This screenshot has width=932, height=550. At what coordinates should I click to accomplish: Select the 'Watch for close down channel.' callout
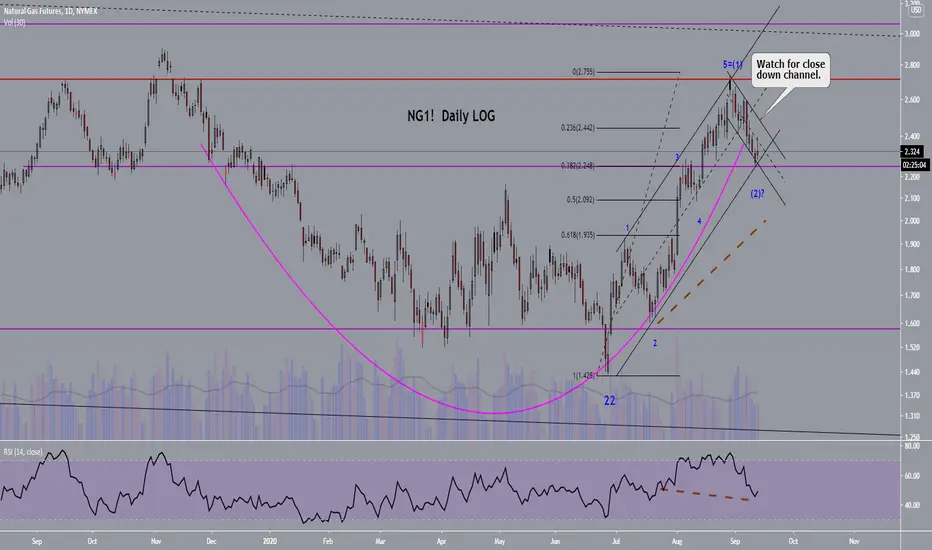tap(790, 70)
